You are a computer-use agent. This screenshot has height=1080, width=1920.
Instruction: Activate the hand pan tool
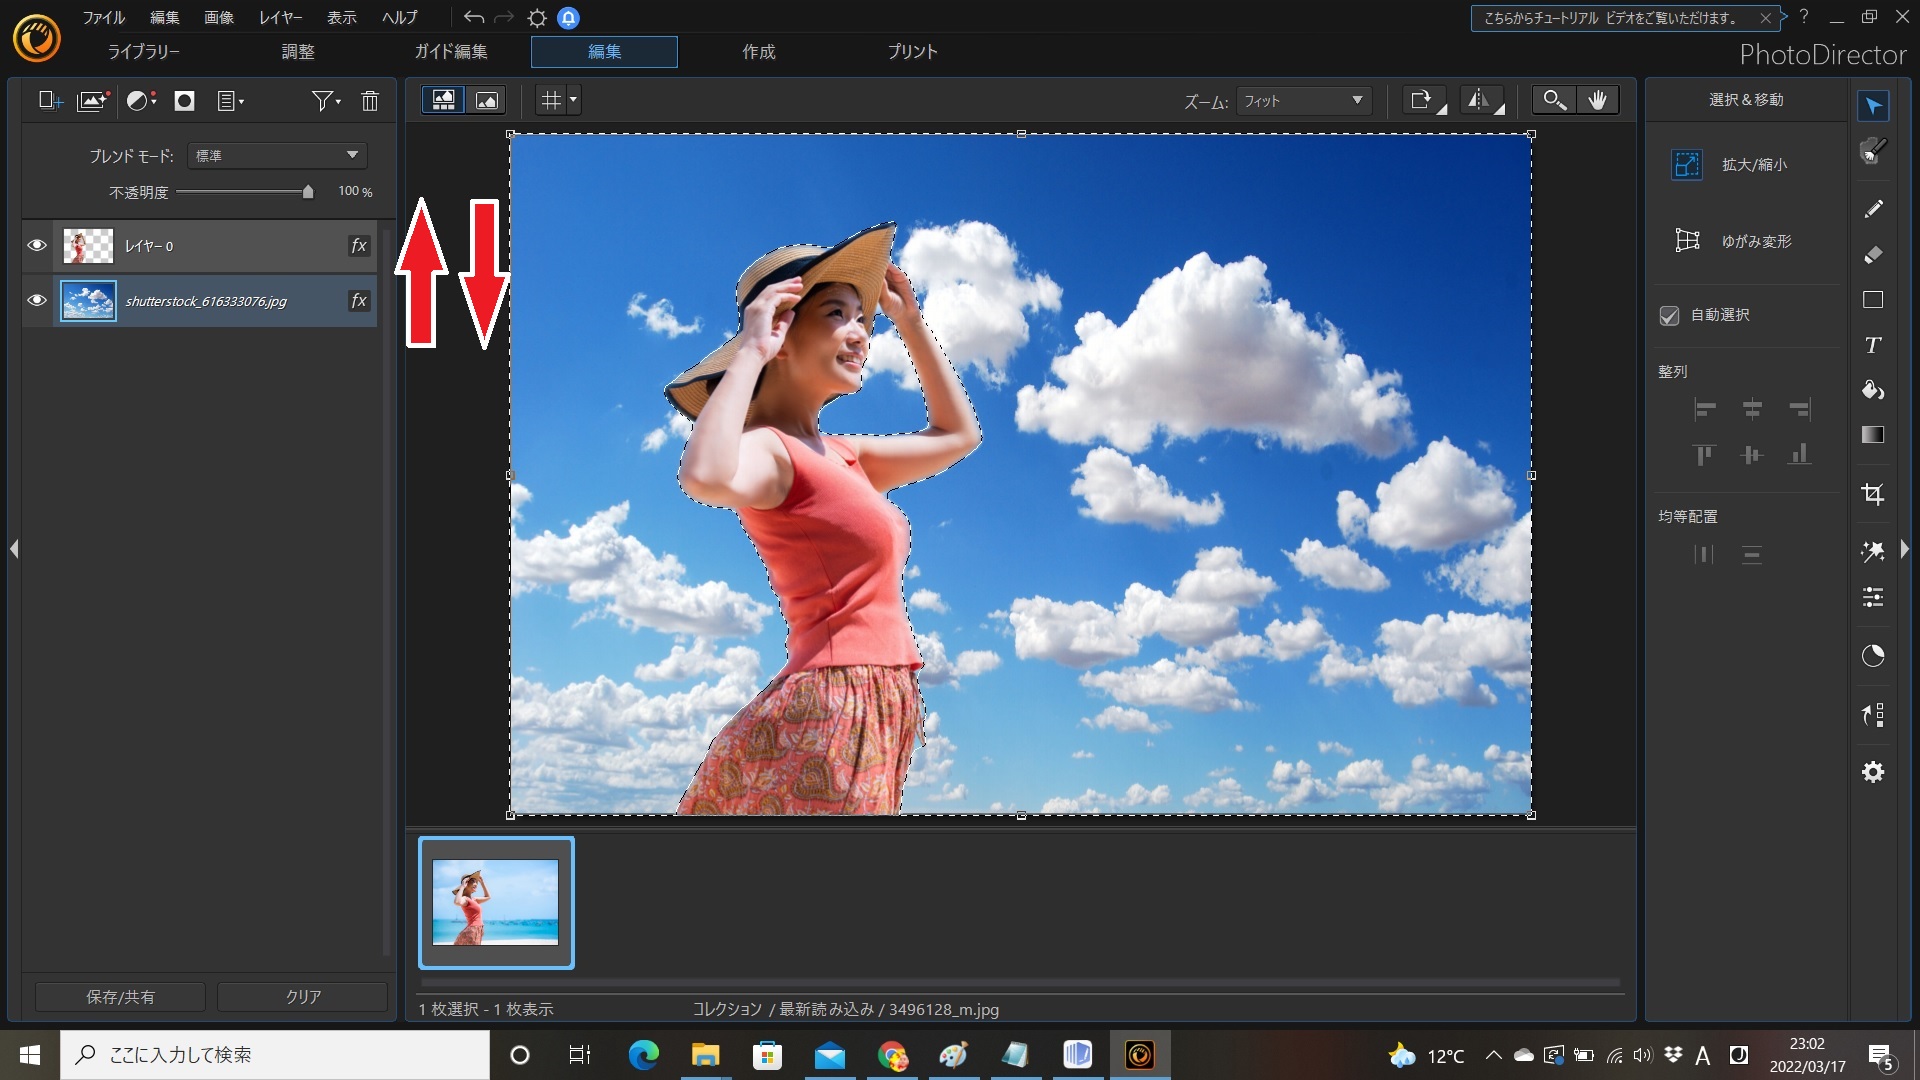tap(1598, 100)
